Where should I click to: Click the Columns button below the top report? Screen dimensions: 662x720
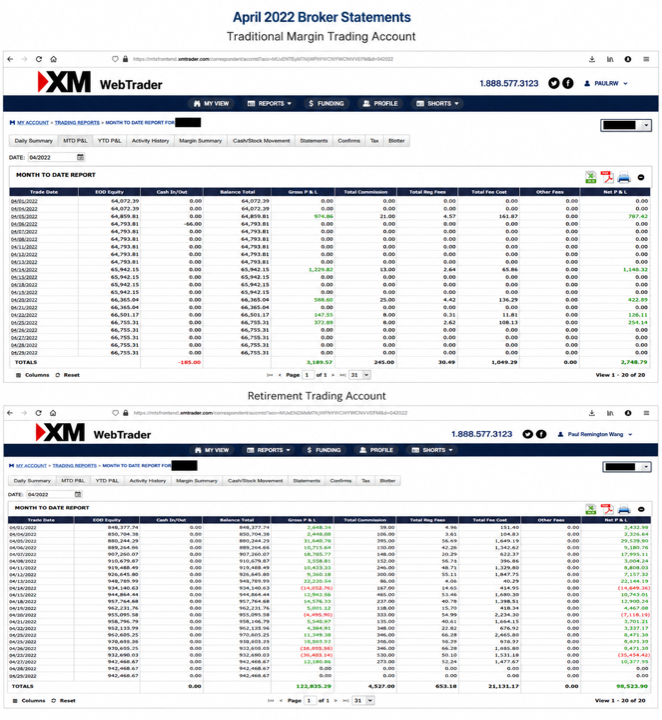click(33, 375)
